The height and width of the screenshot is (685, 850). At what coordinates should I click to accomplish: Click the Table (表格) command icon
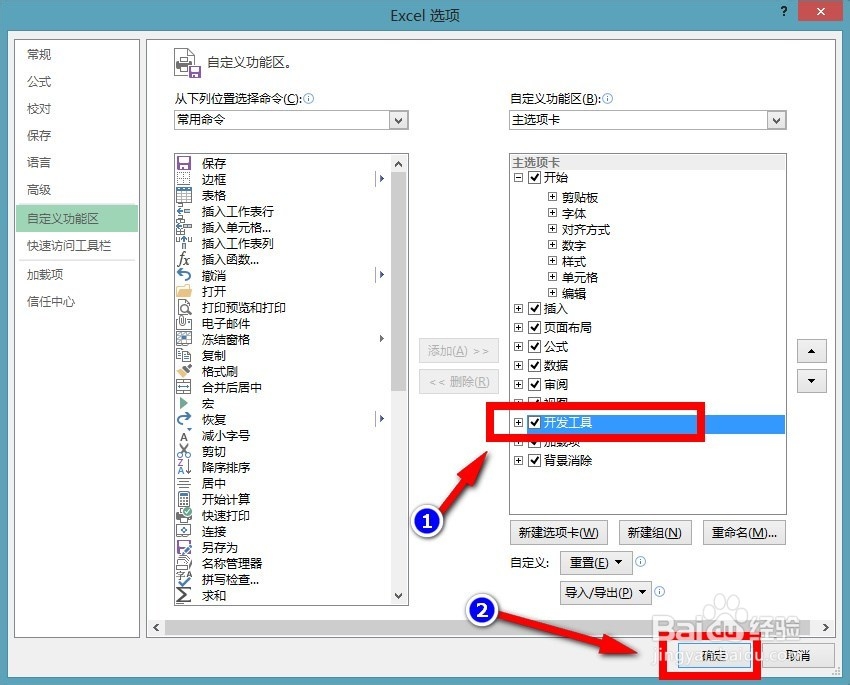[184, 195]
